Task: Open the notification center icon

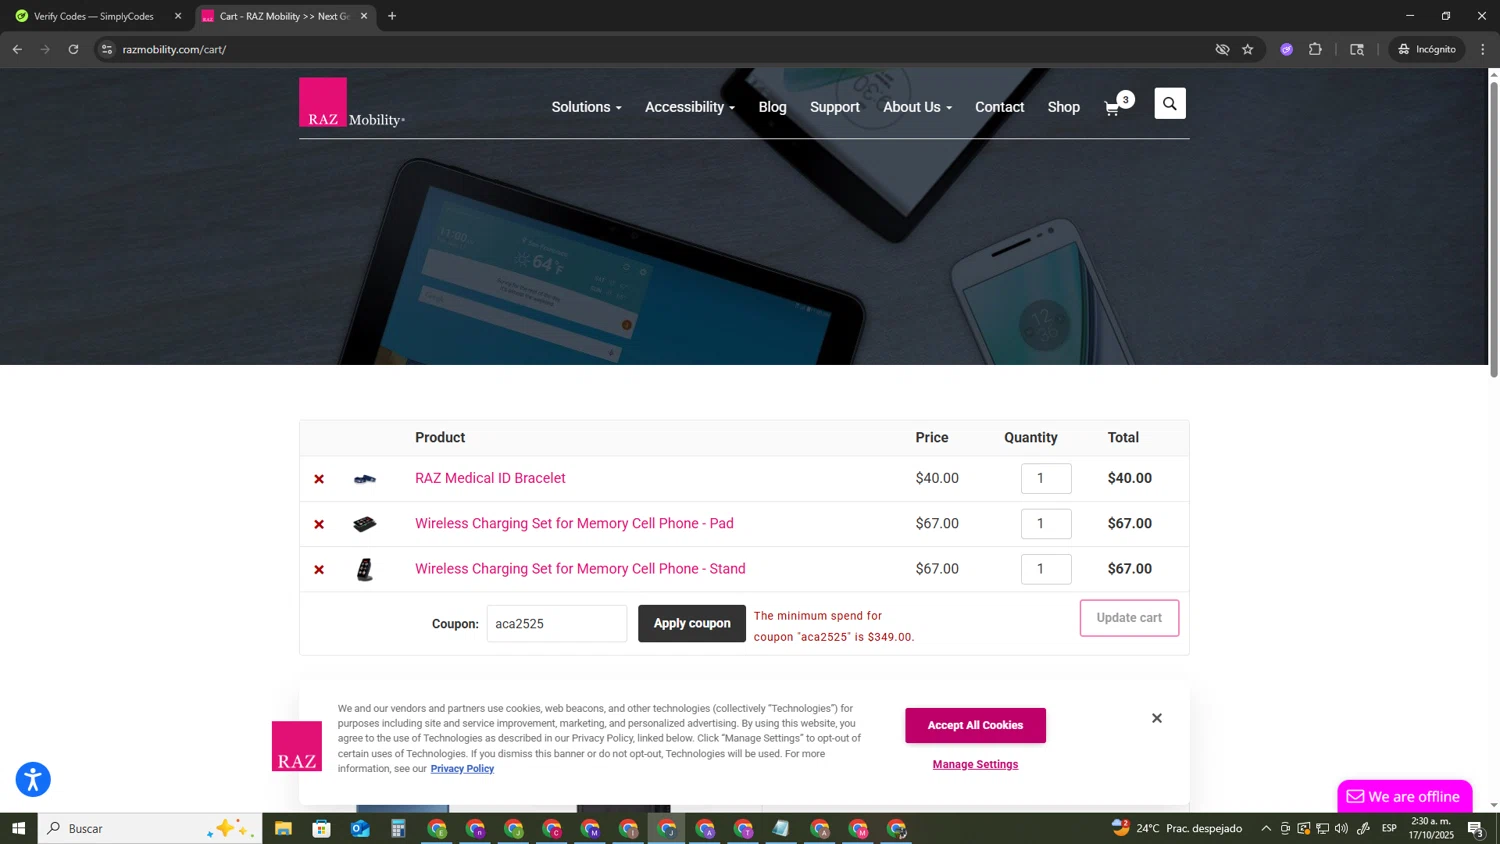Action: (1476, 828)
